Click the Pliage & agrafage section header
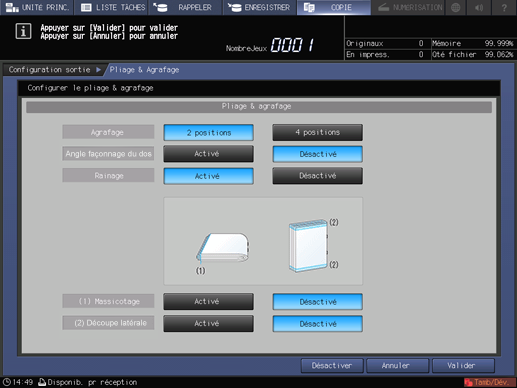 259,107
